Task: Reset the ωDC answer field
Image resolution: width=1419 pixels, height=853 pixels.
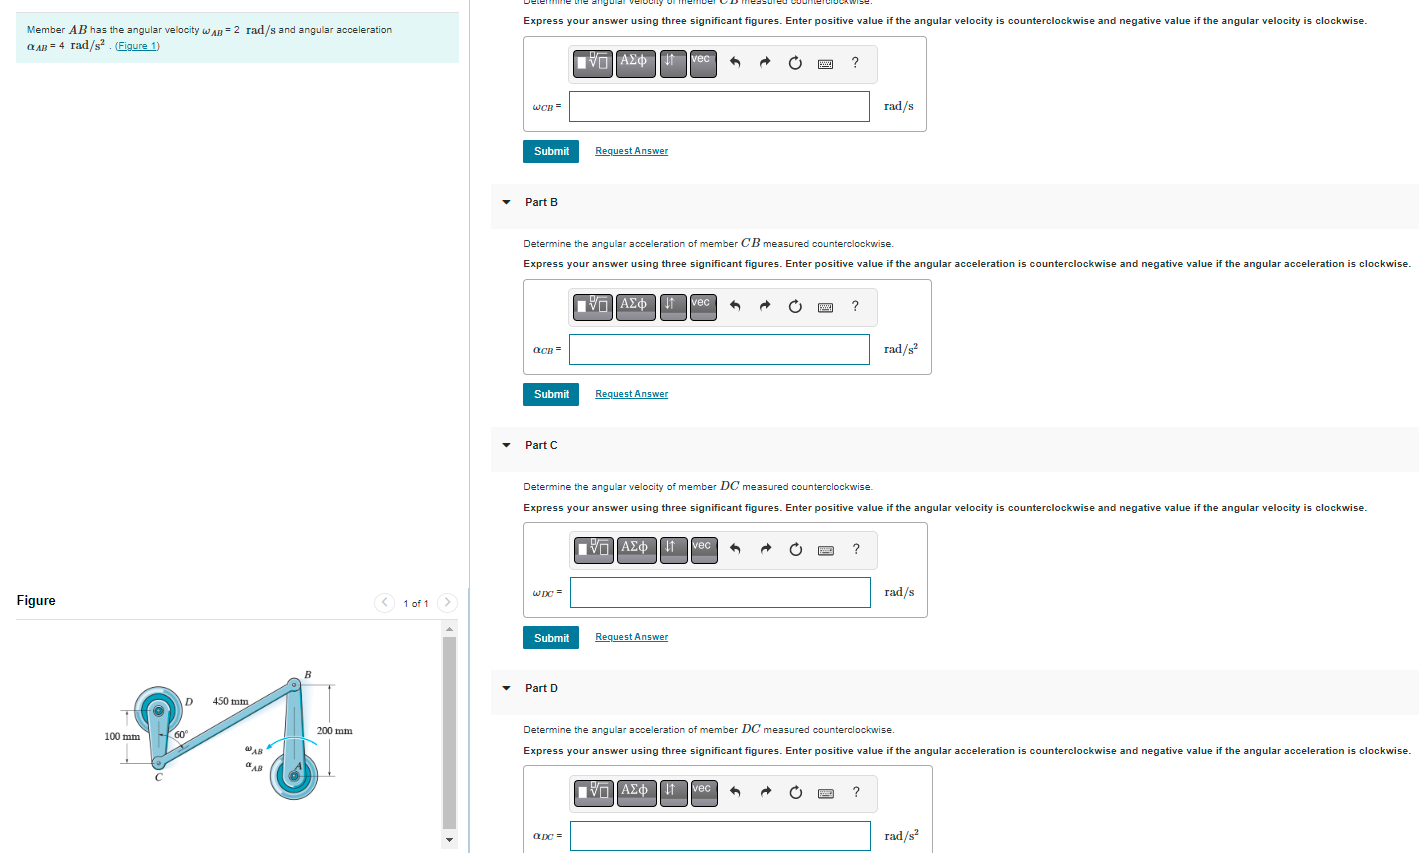Action: (x=796, y=549)
